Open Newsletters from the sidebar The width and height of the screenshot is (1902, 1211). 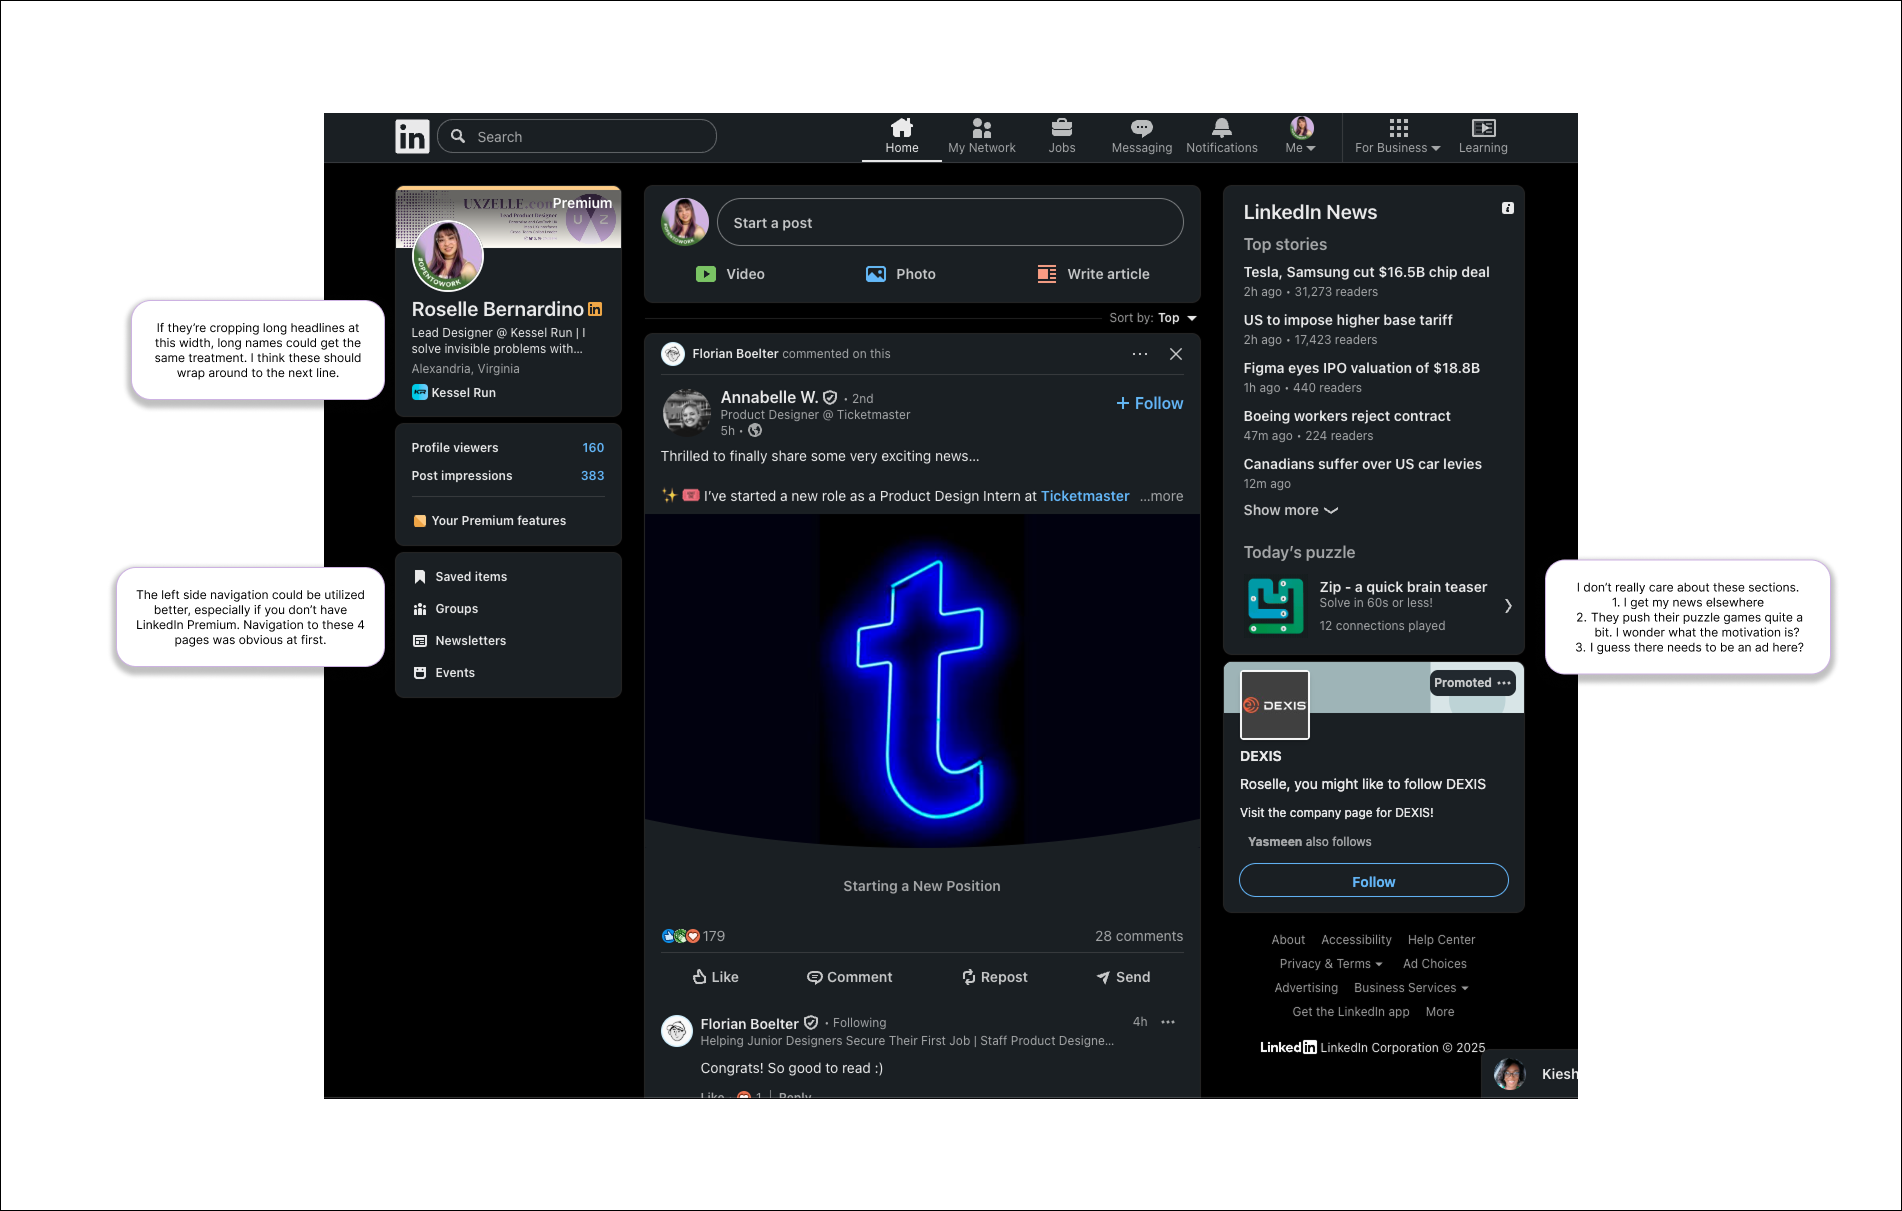(x=460, y=641)
